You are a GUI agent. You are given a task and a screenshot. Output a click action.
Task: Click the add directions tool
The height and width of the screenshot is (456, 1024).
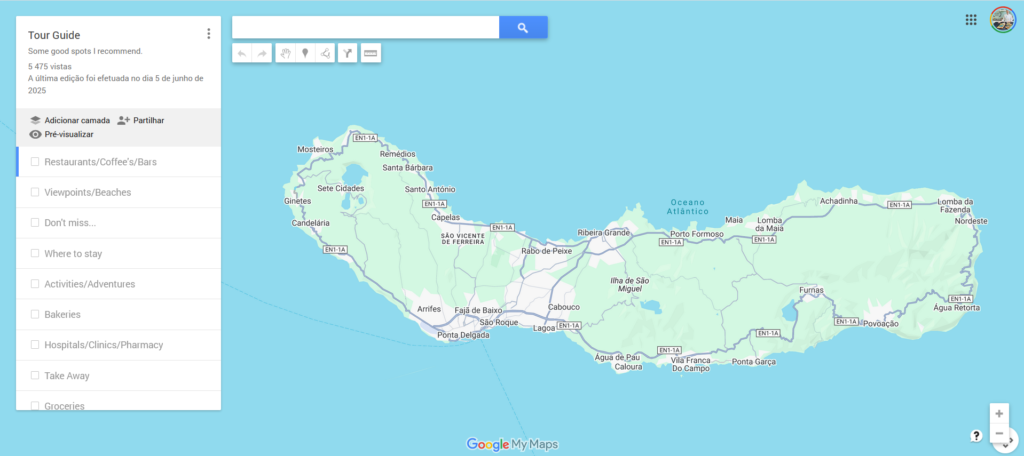coord(347,53)
